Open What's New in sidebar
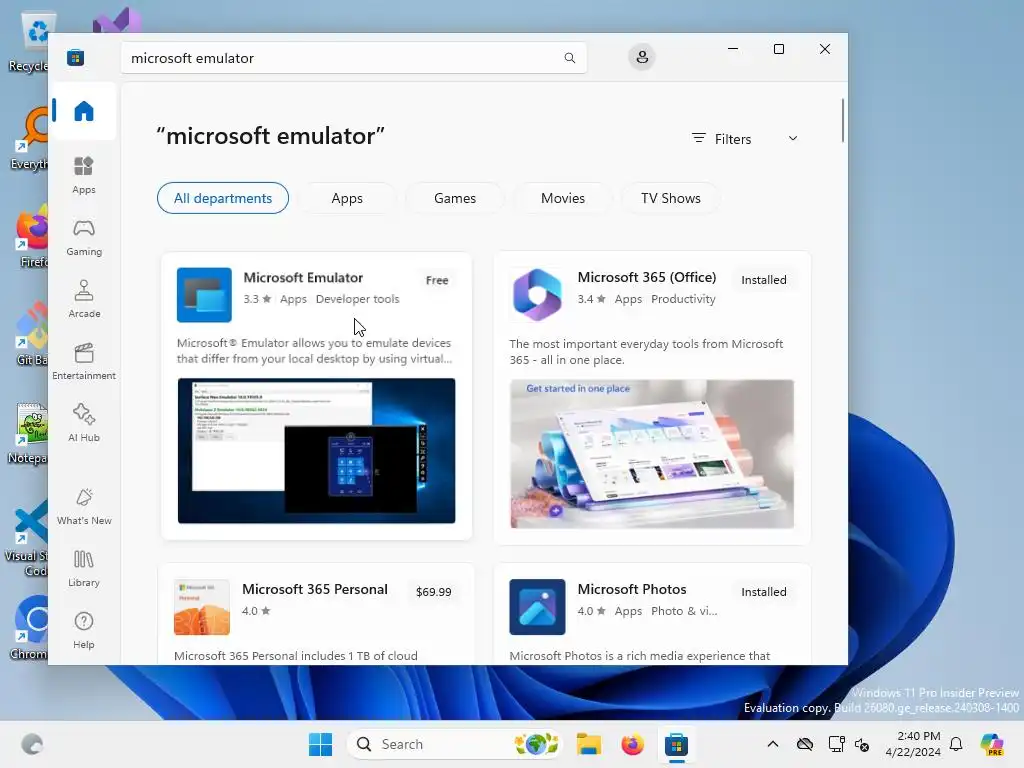 pyautogui.click(x=84, y=507)
